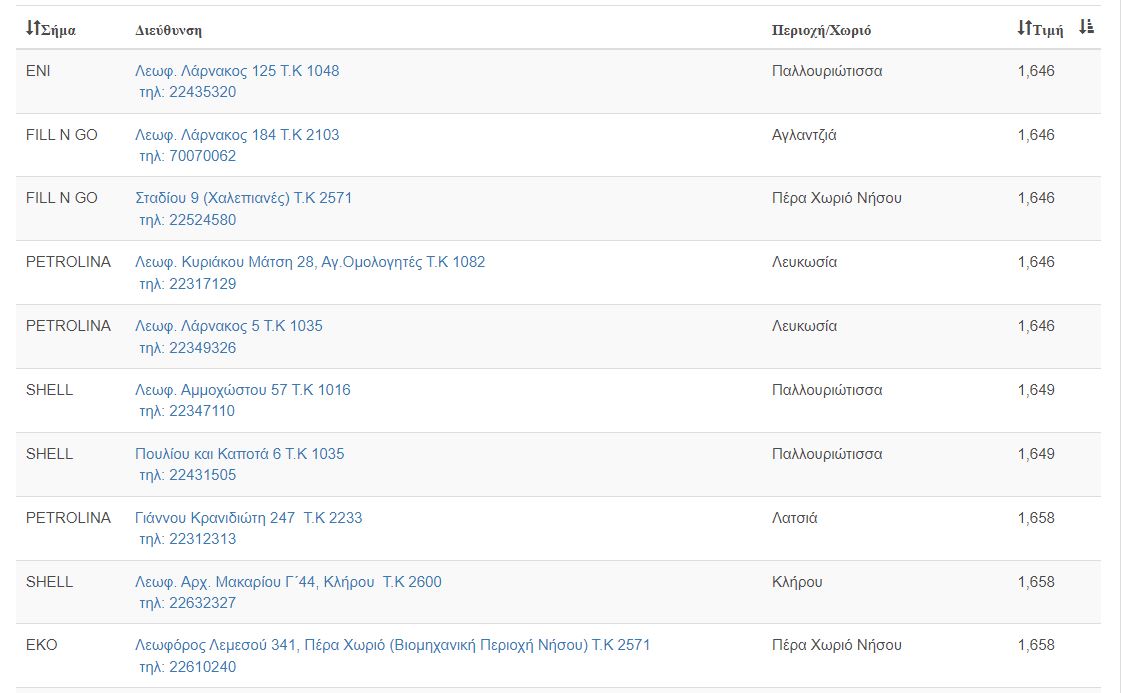The image size is (1121, 693).
Task: Click phone number 70070062
Action: [188, 156]
